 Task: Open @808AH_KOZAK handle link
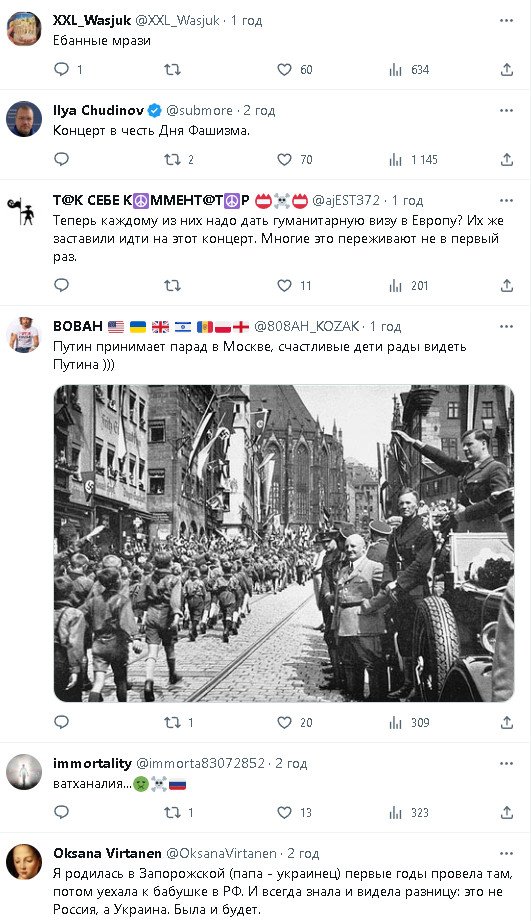coord(307,327)
